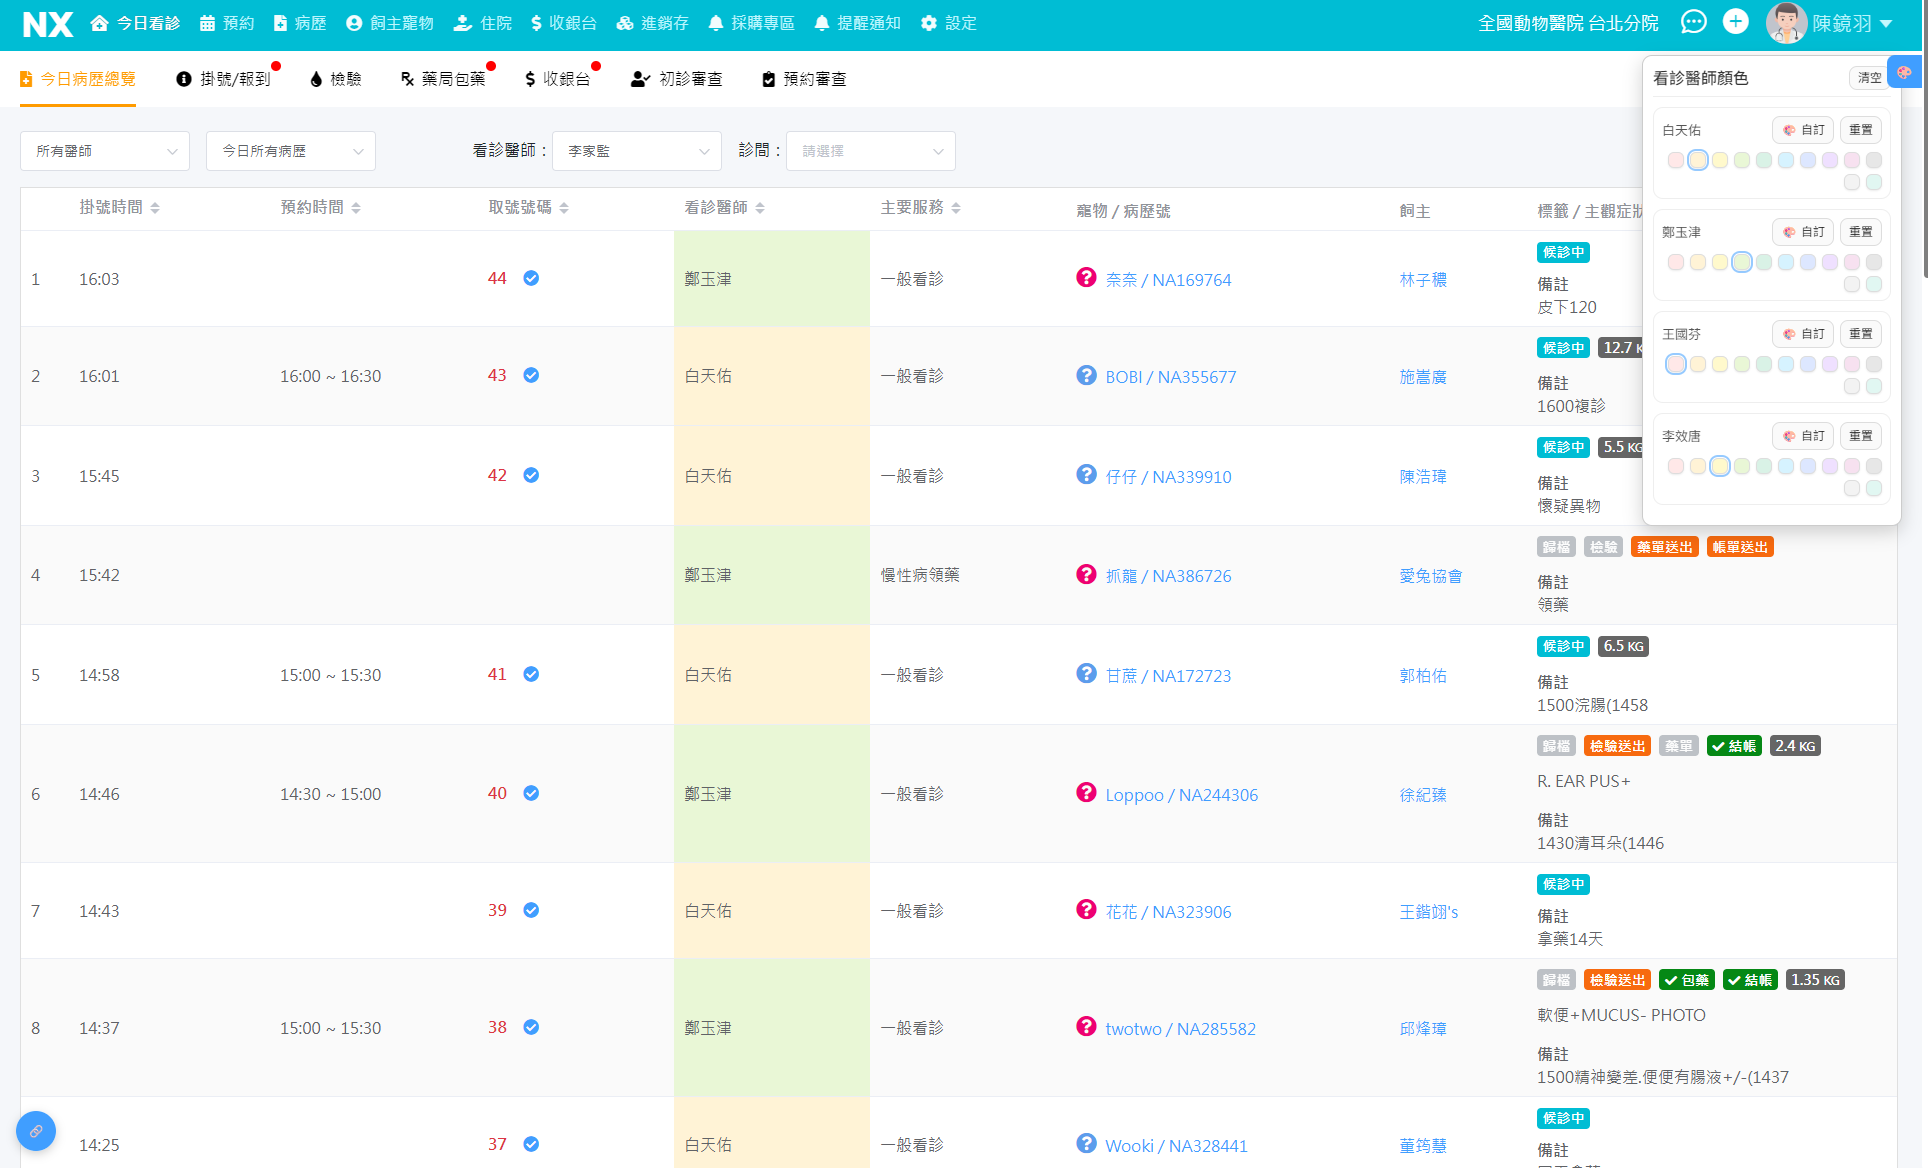
Task: Click question mark icon beside BOBI record
Action: pos(1086,375)
